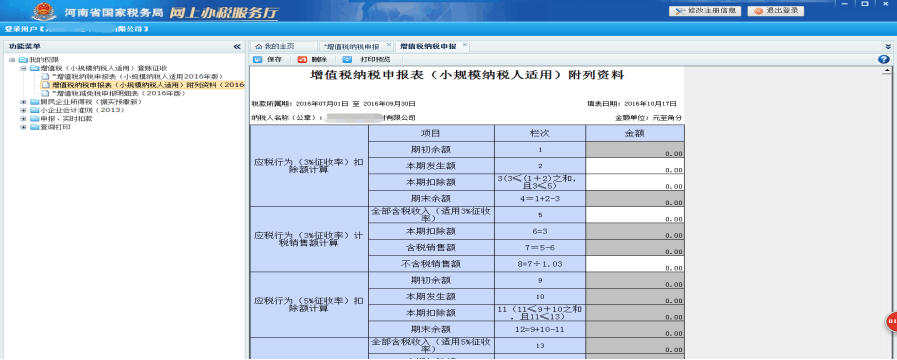Viewport: 897px width, 360px height.
Task: Click the folder icon beside 我的权限
Action: pos(22,60)
